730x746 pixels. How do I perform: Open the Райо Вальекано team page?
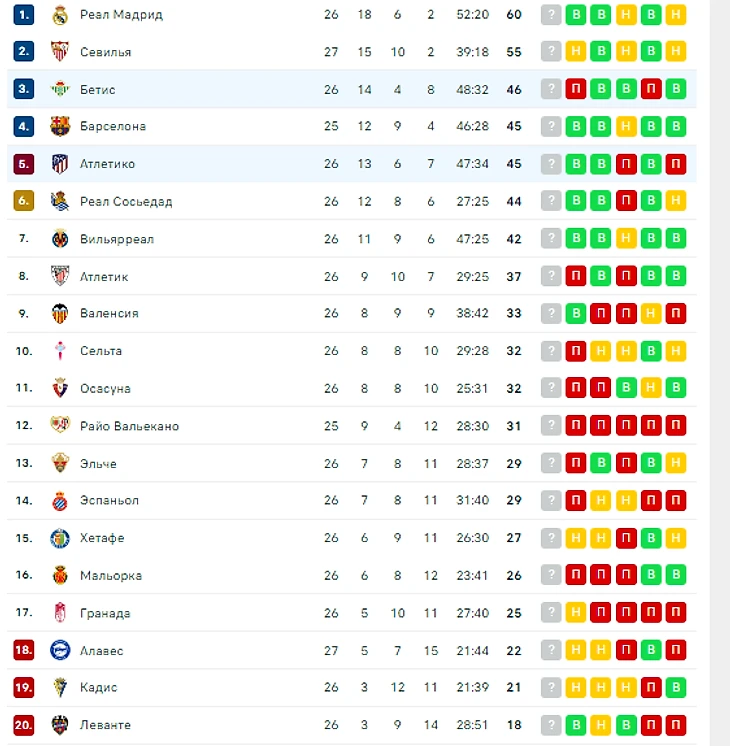[x=129, y=426]
